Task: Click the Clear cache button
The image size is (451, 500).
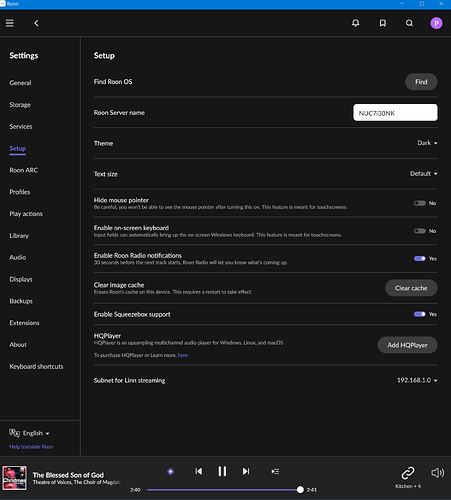Action: (411, 288)
